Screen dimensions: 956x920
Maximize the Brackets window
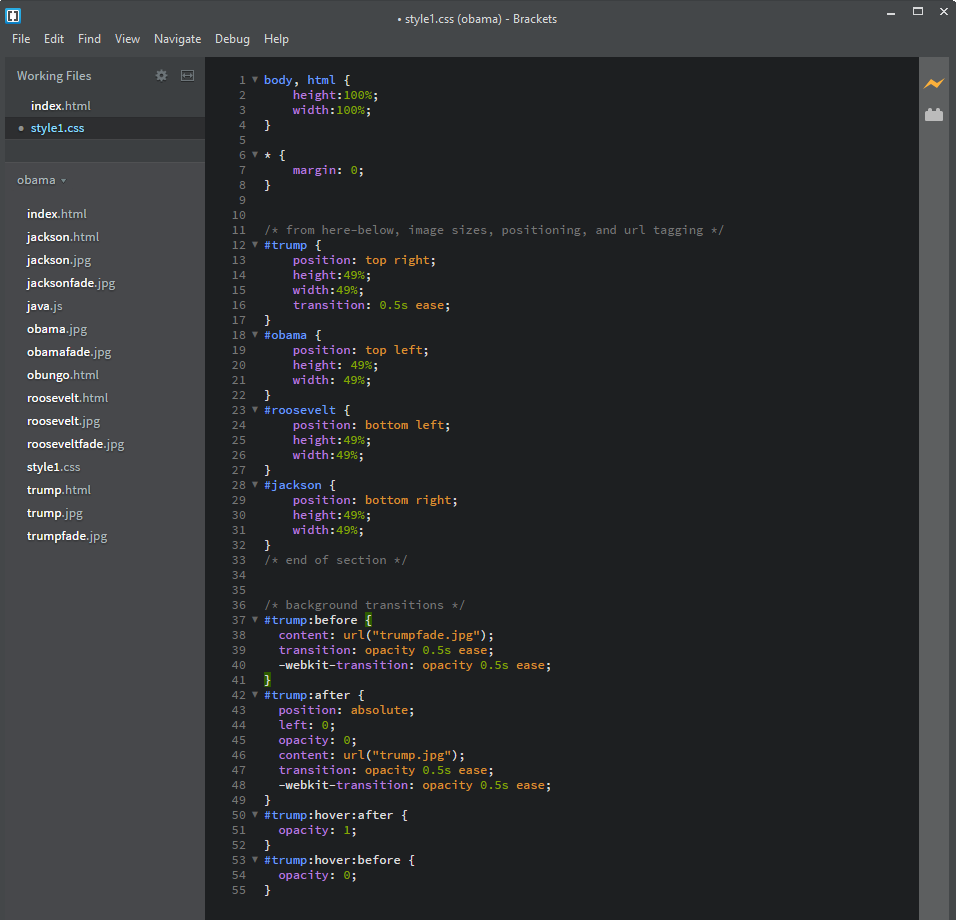coord(918,11)
